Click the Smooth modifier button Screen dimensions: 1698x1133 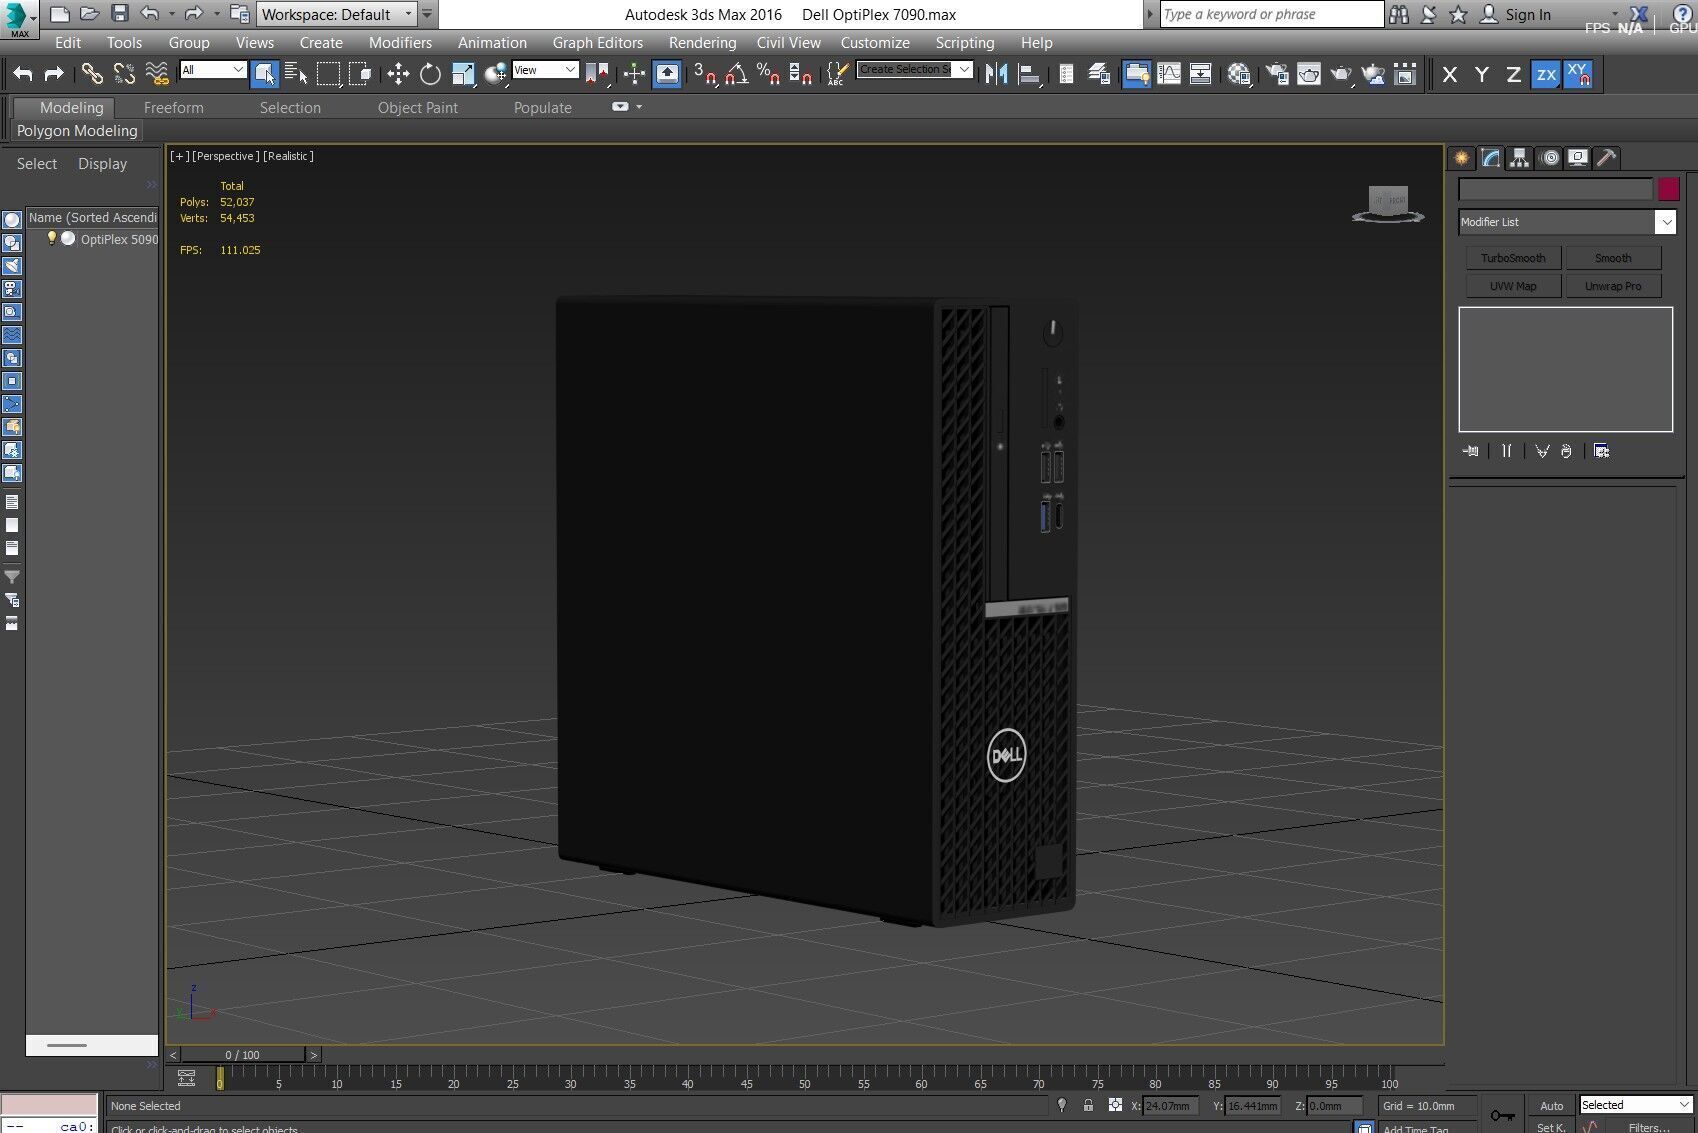tap(1613, 258)
